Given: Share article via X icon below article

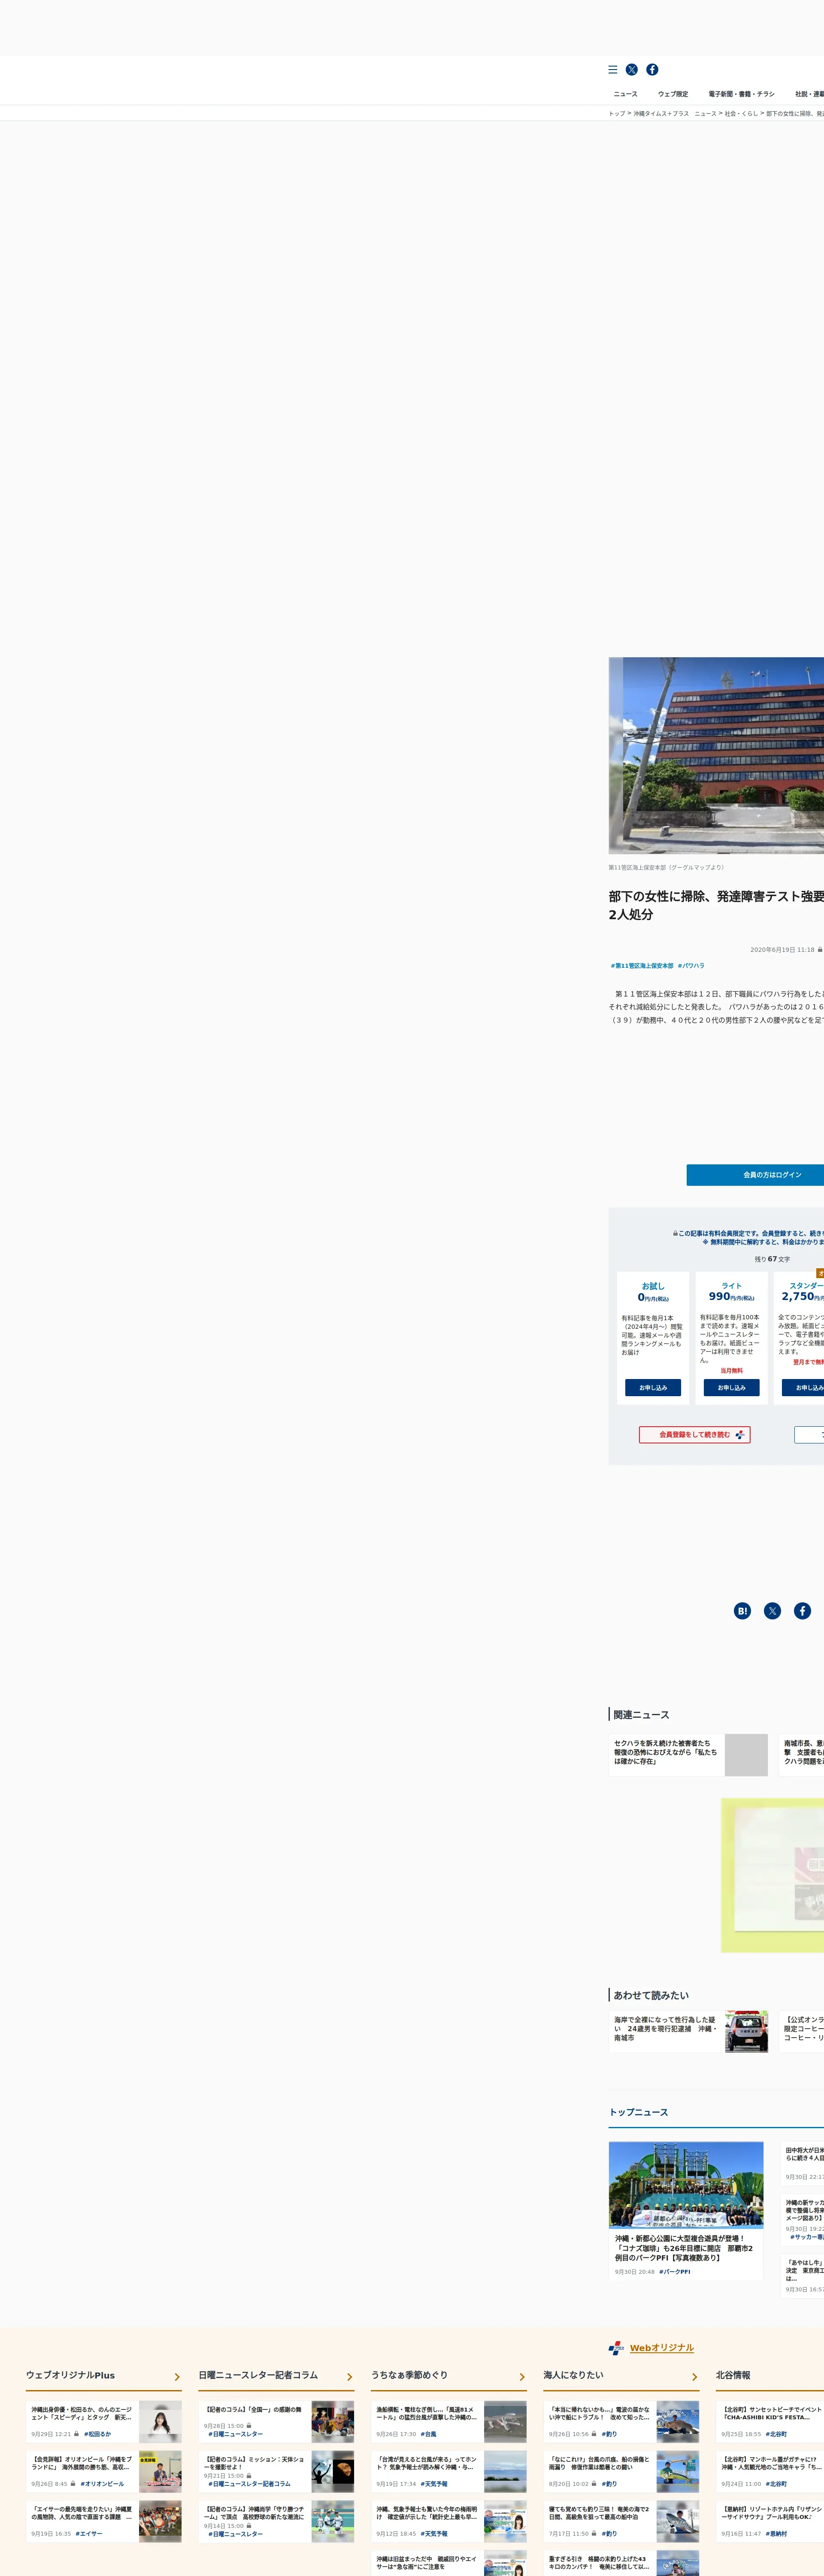Looking at the screenshot, I should coord(772,1611).
